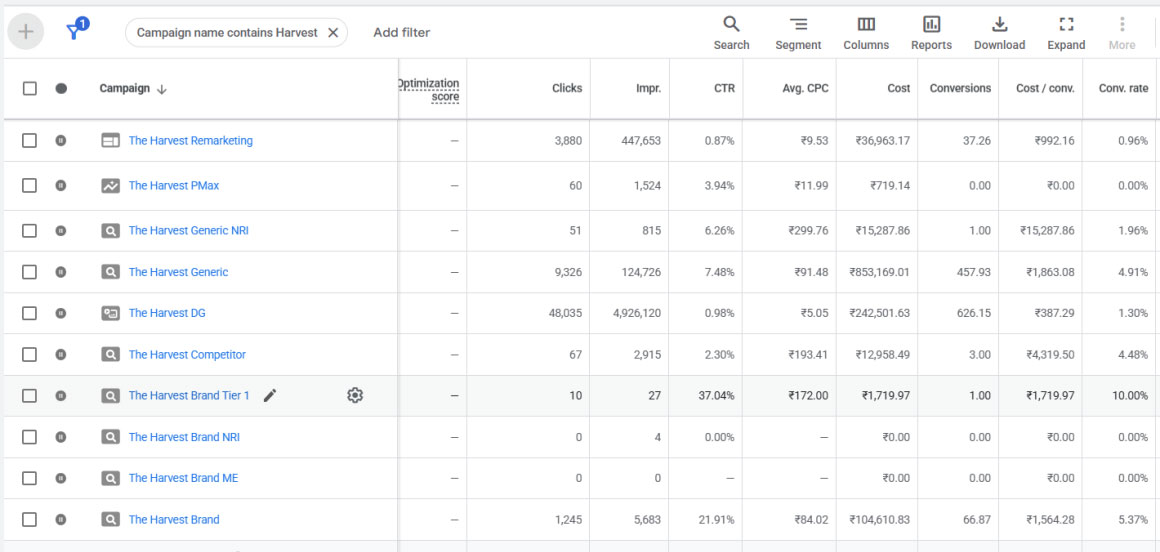Open the Columns editor icon

point(866,32)
